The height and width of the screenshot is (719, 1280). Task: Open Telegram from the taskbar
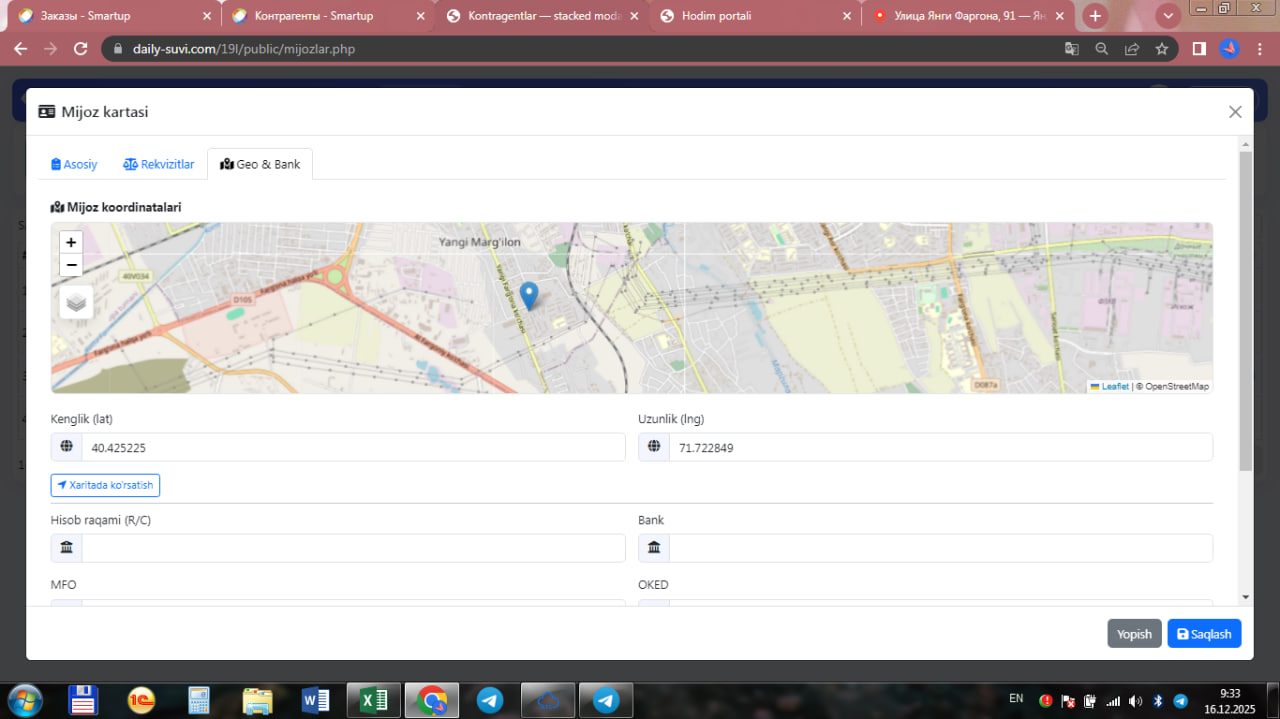(490, 700)
